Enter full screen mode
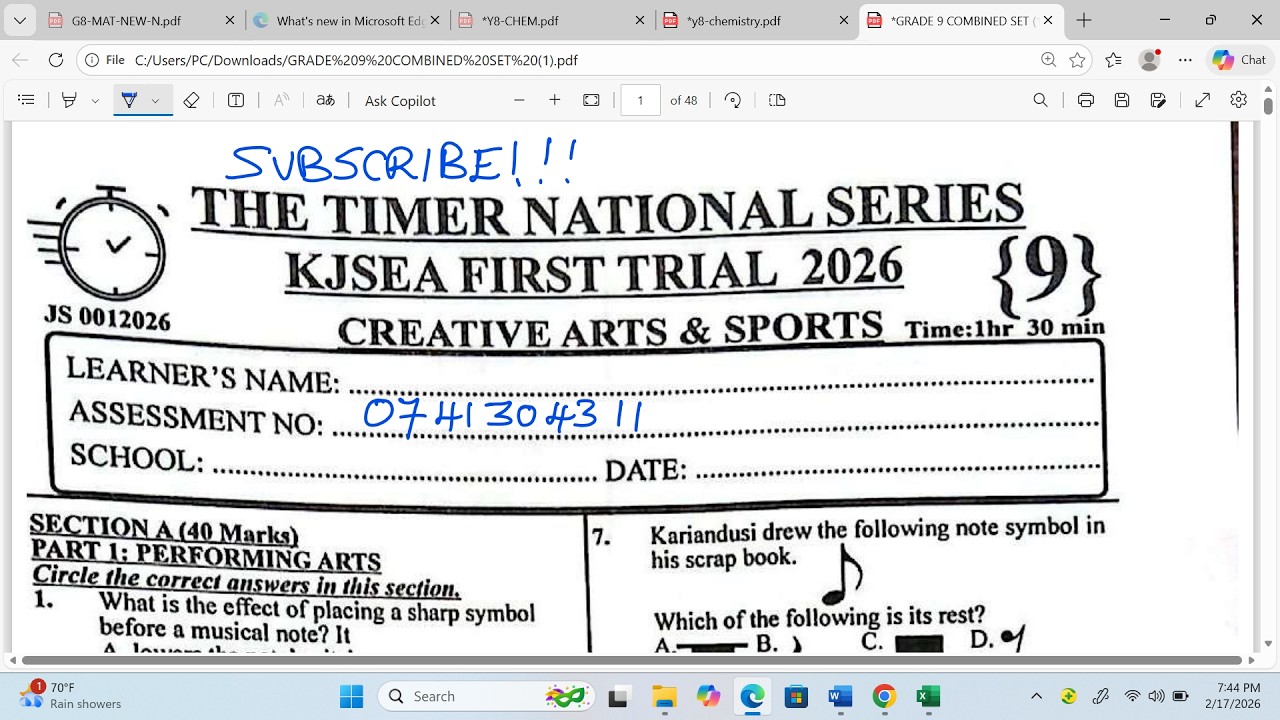Screen dimensions: 1280x720 1203,100
